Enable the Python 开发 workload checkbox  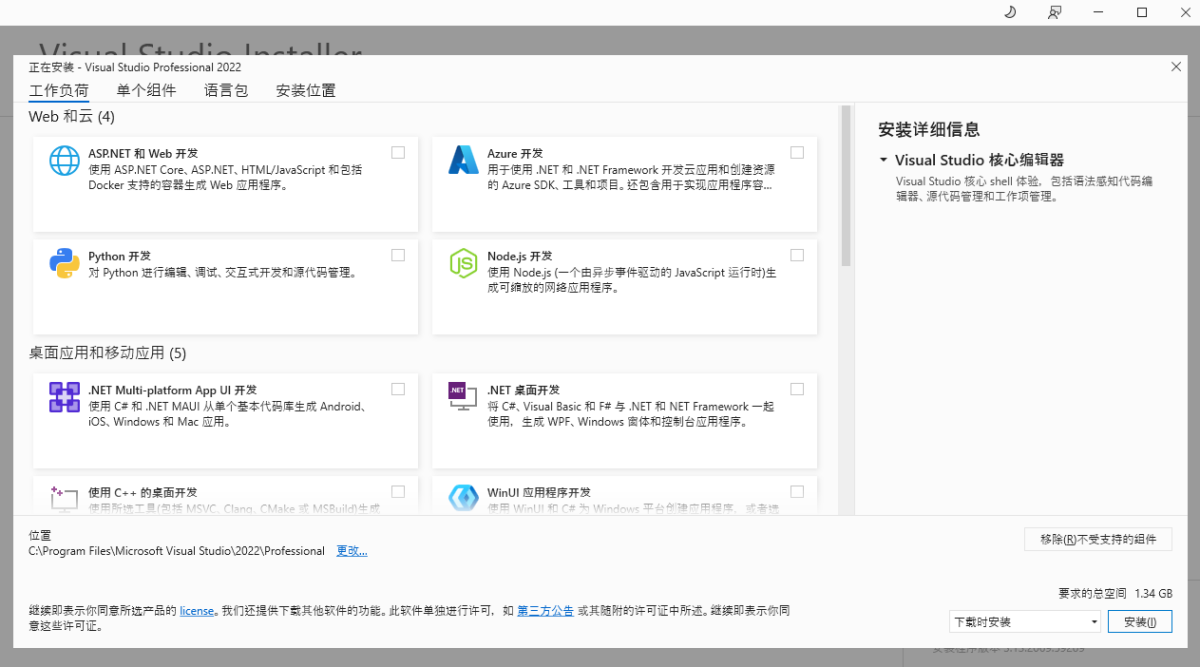398,255
